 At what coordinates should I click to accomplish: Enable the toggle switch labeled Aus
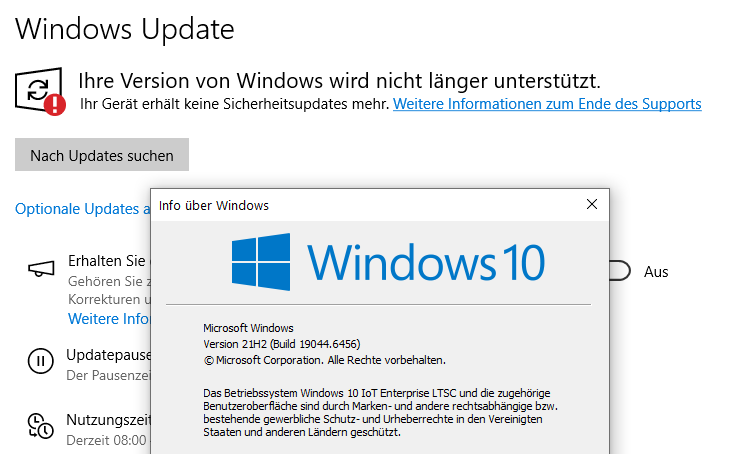pyautogui.click(x=618, y=271)
